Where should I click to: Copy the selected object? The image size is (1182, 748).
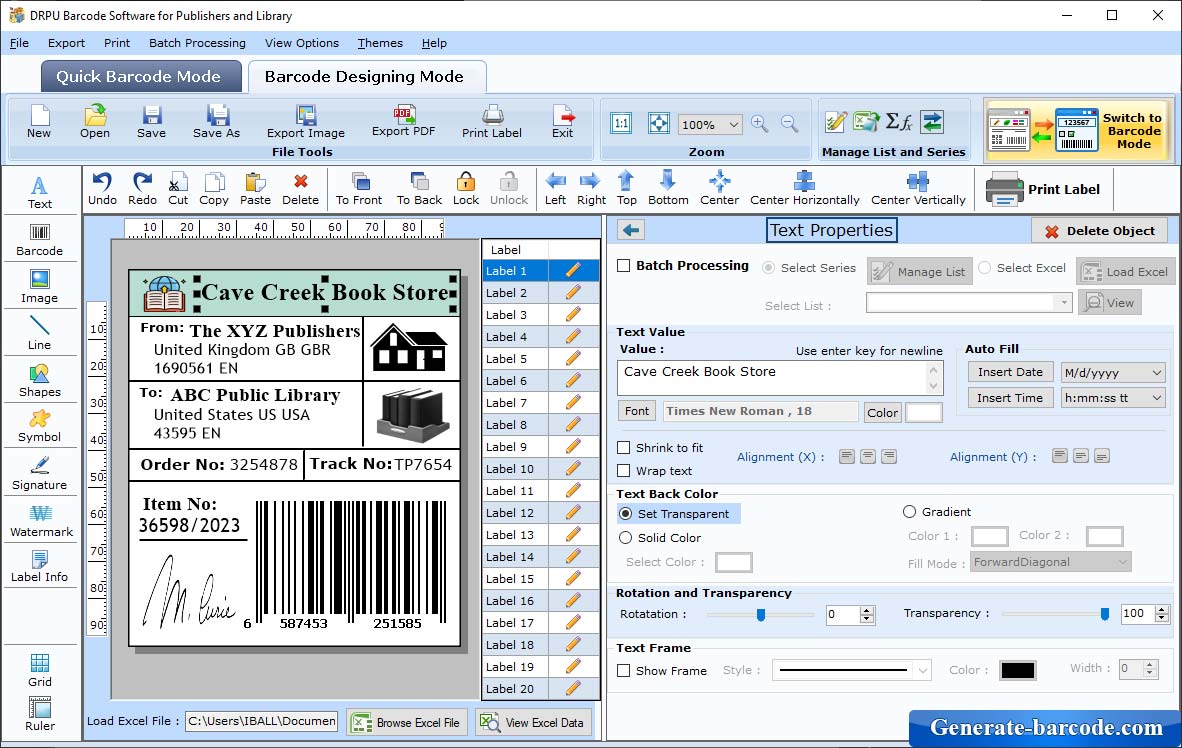(x=214, y=189)
